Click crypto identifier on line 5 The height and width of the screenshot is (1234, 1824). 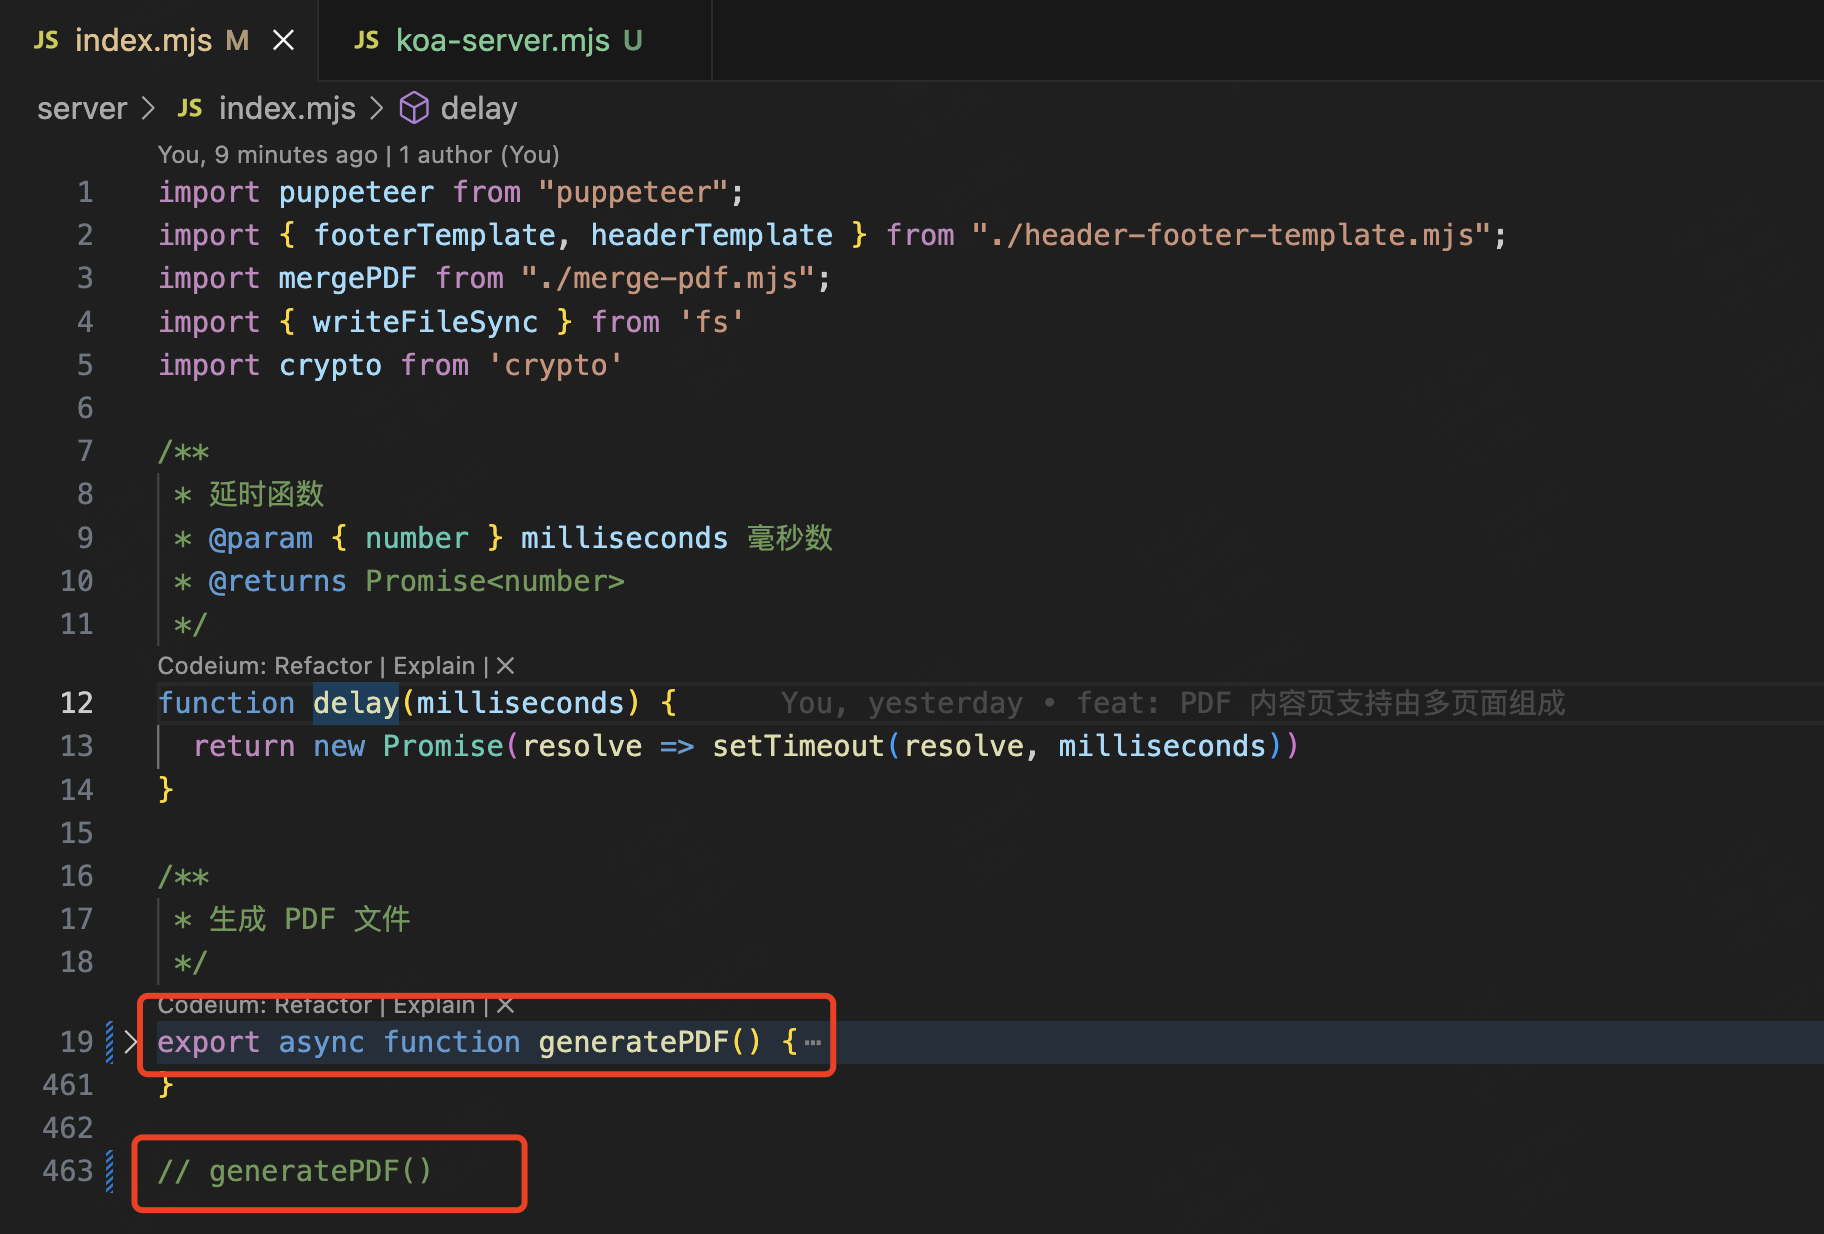[x=330, y=365]
